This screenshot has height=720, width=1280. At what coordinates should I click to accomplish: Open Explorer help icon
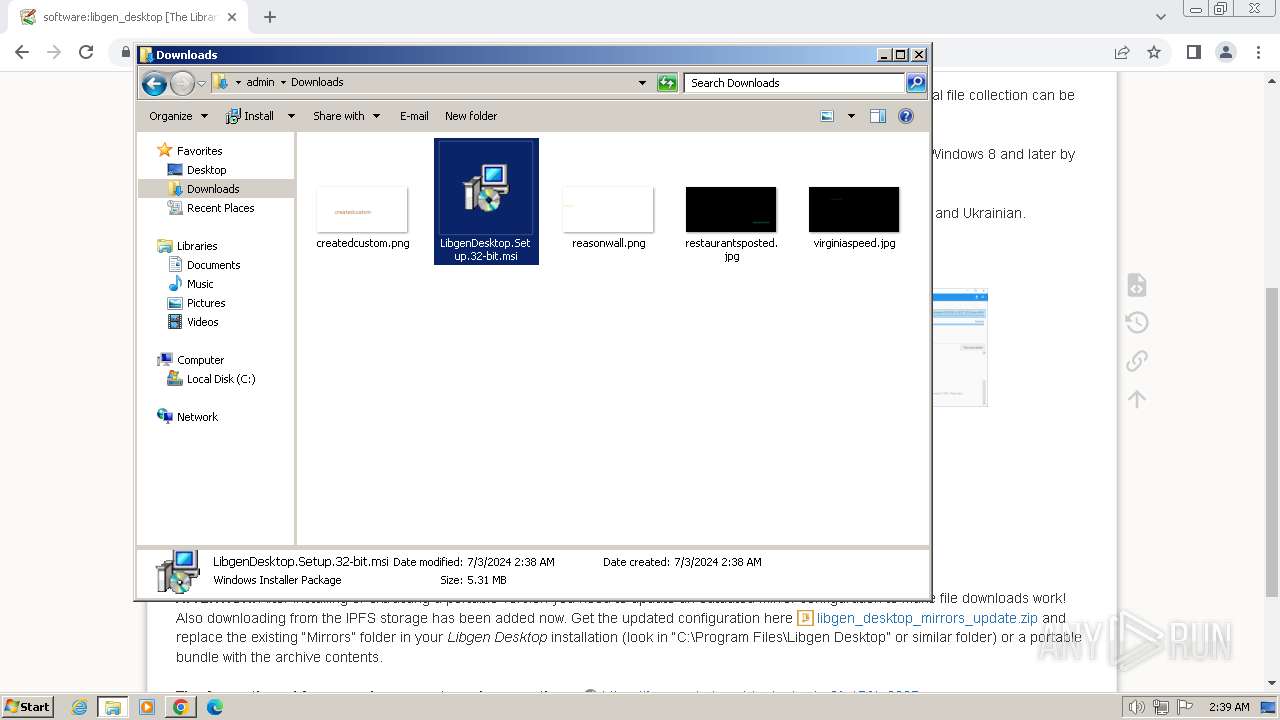pyautogui.click(x=906, y=116)
